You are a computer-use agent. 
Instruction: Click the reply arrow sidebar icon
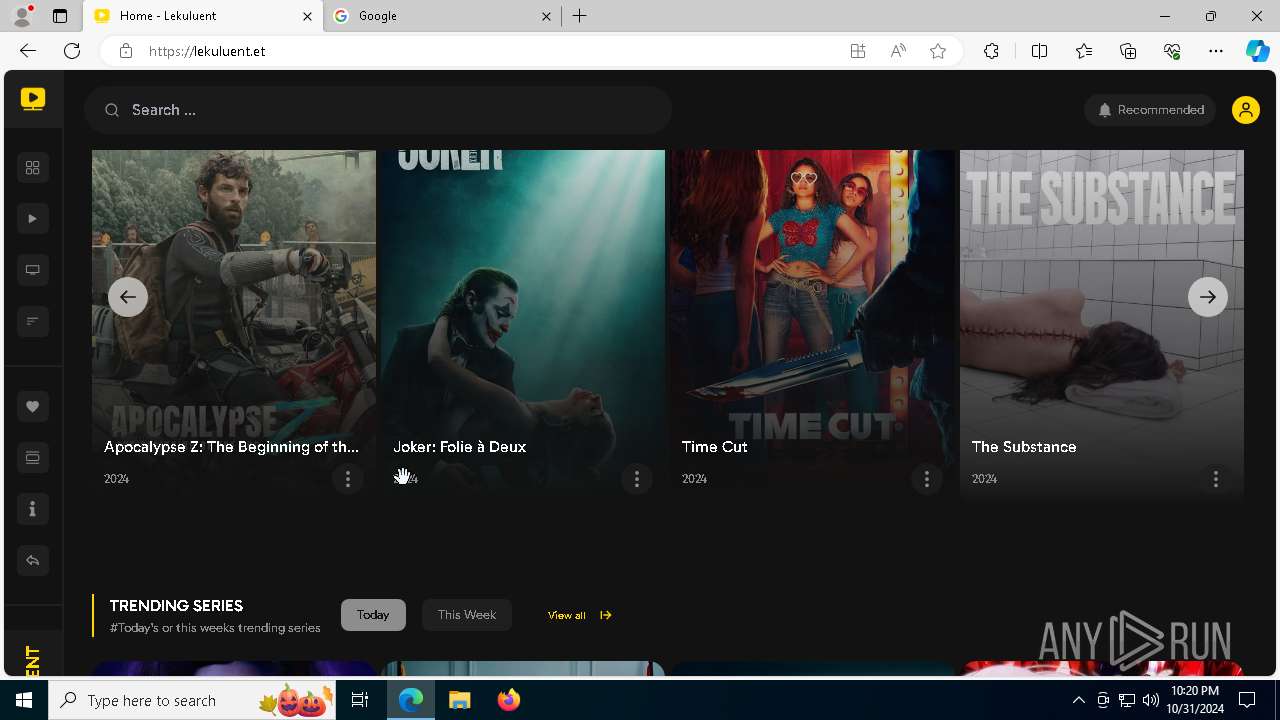32,560
